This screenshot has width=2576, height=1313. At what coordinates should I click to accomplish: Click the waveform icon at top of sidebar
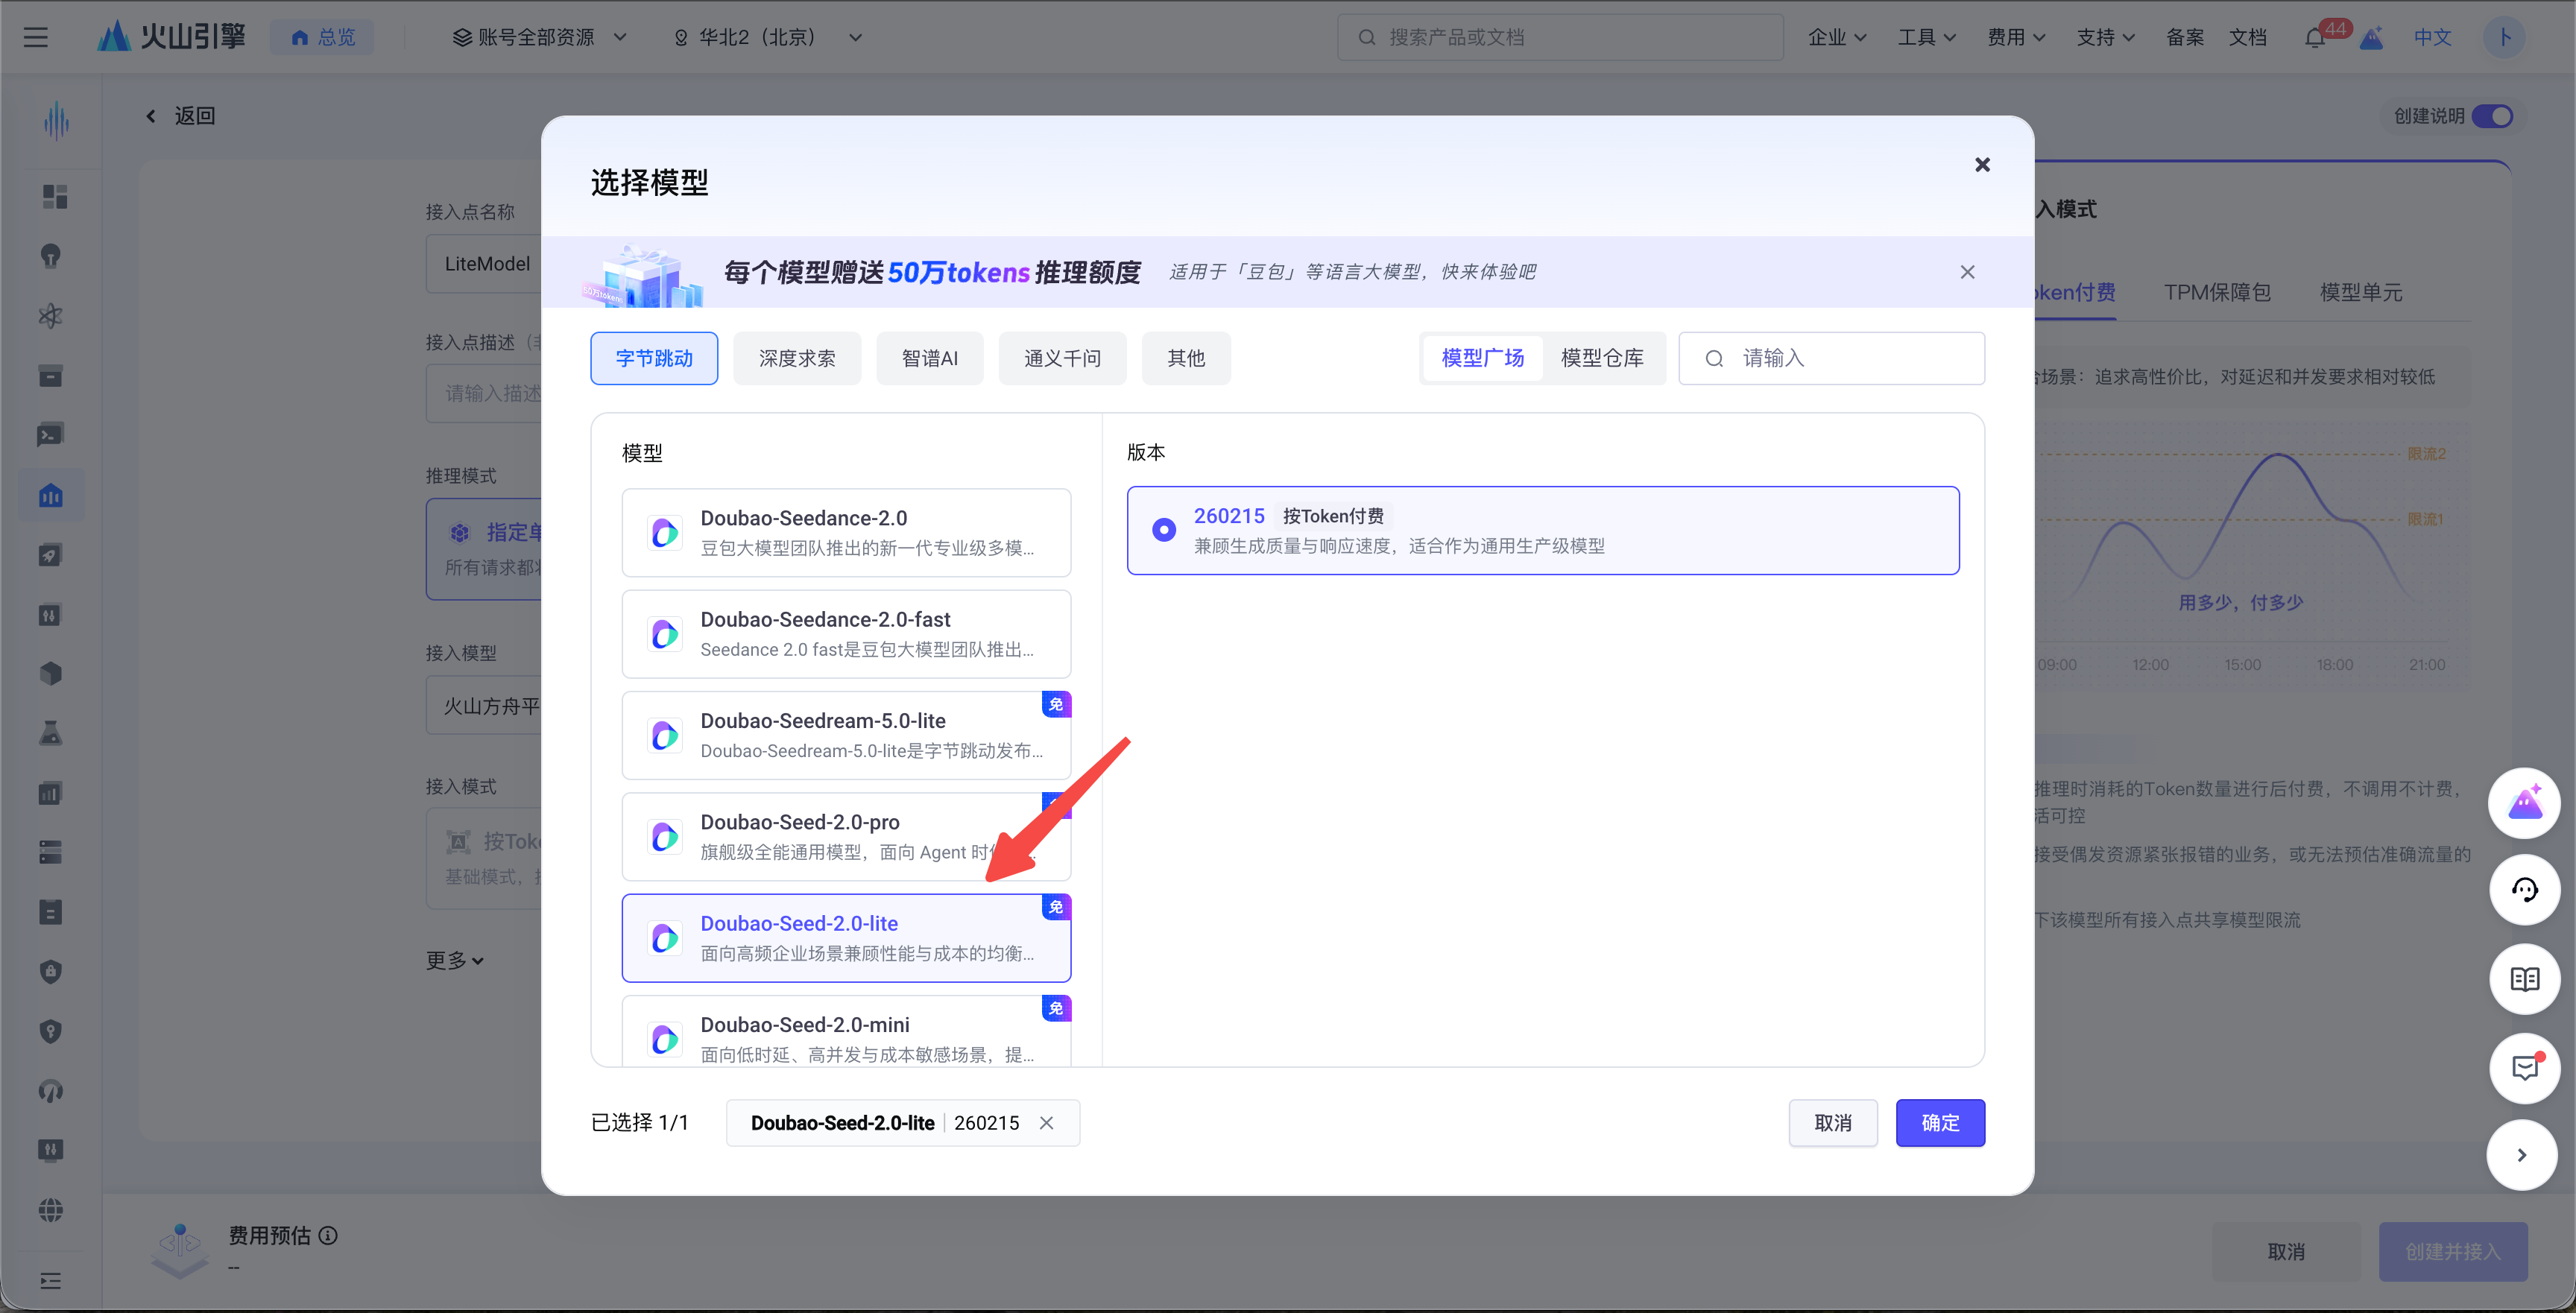pos(56,121)
